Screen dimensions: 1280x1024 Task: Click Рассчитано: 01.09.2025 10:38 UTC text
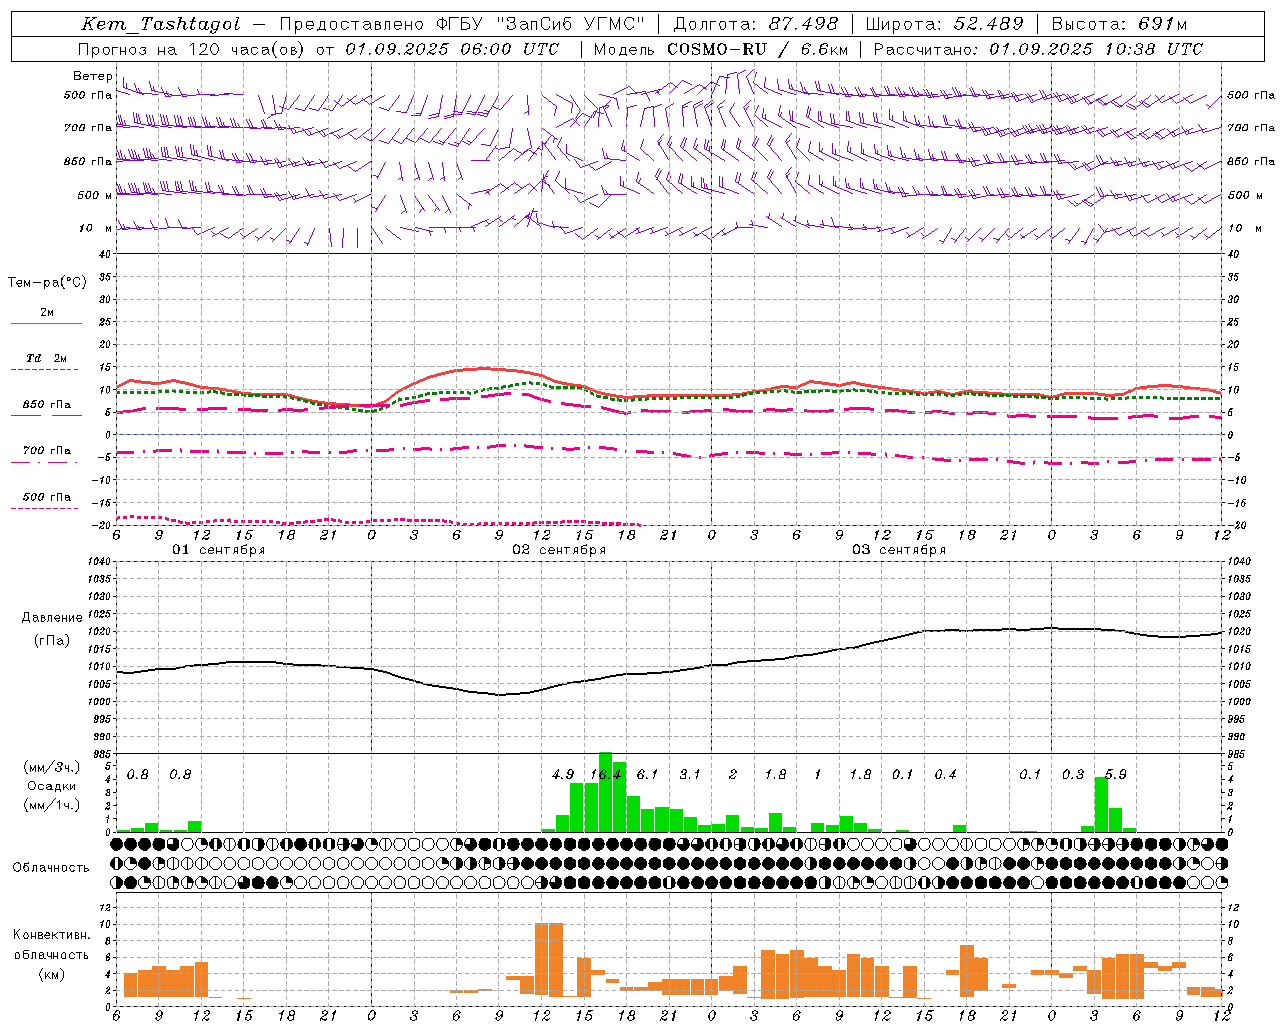(x=1038, y=49)
